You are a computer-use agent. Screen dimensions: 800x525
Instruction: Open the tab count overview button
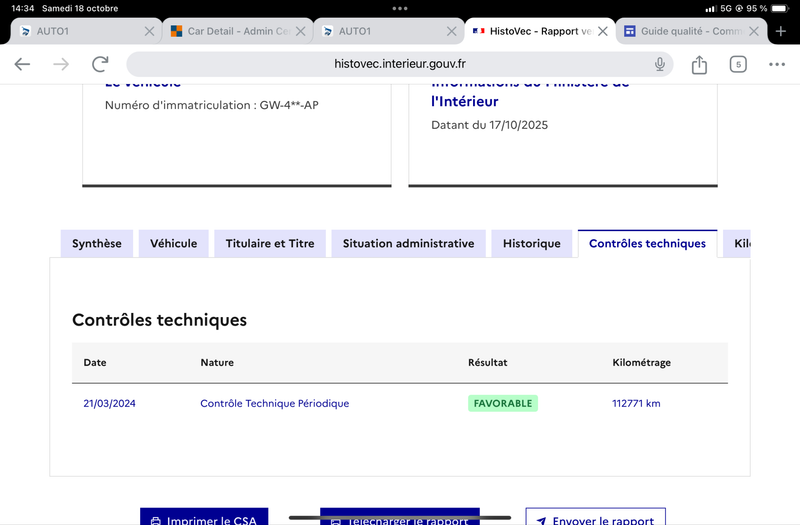pos(738,65)
